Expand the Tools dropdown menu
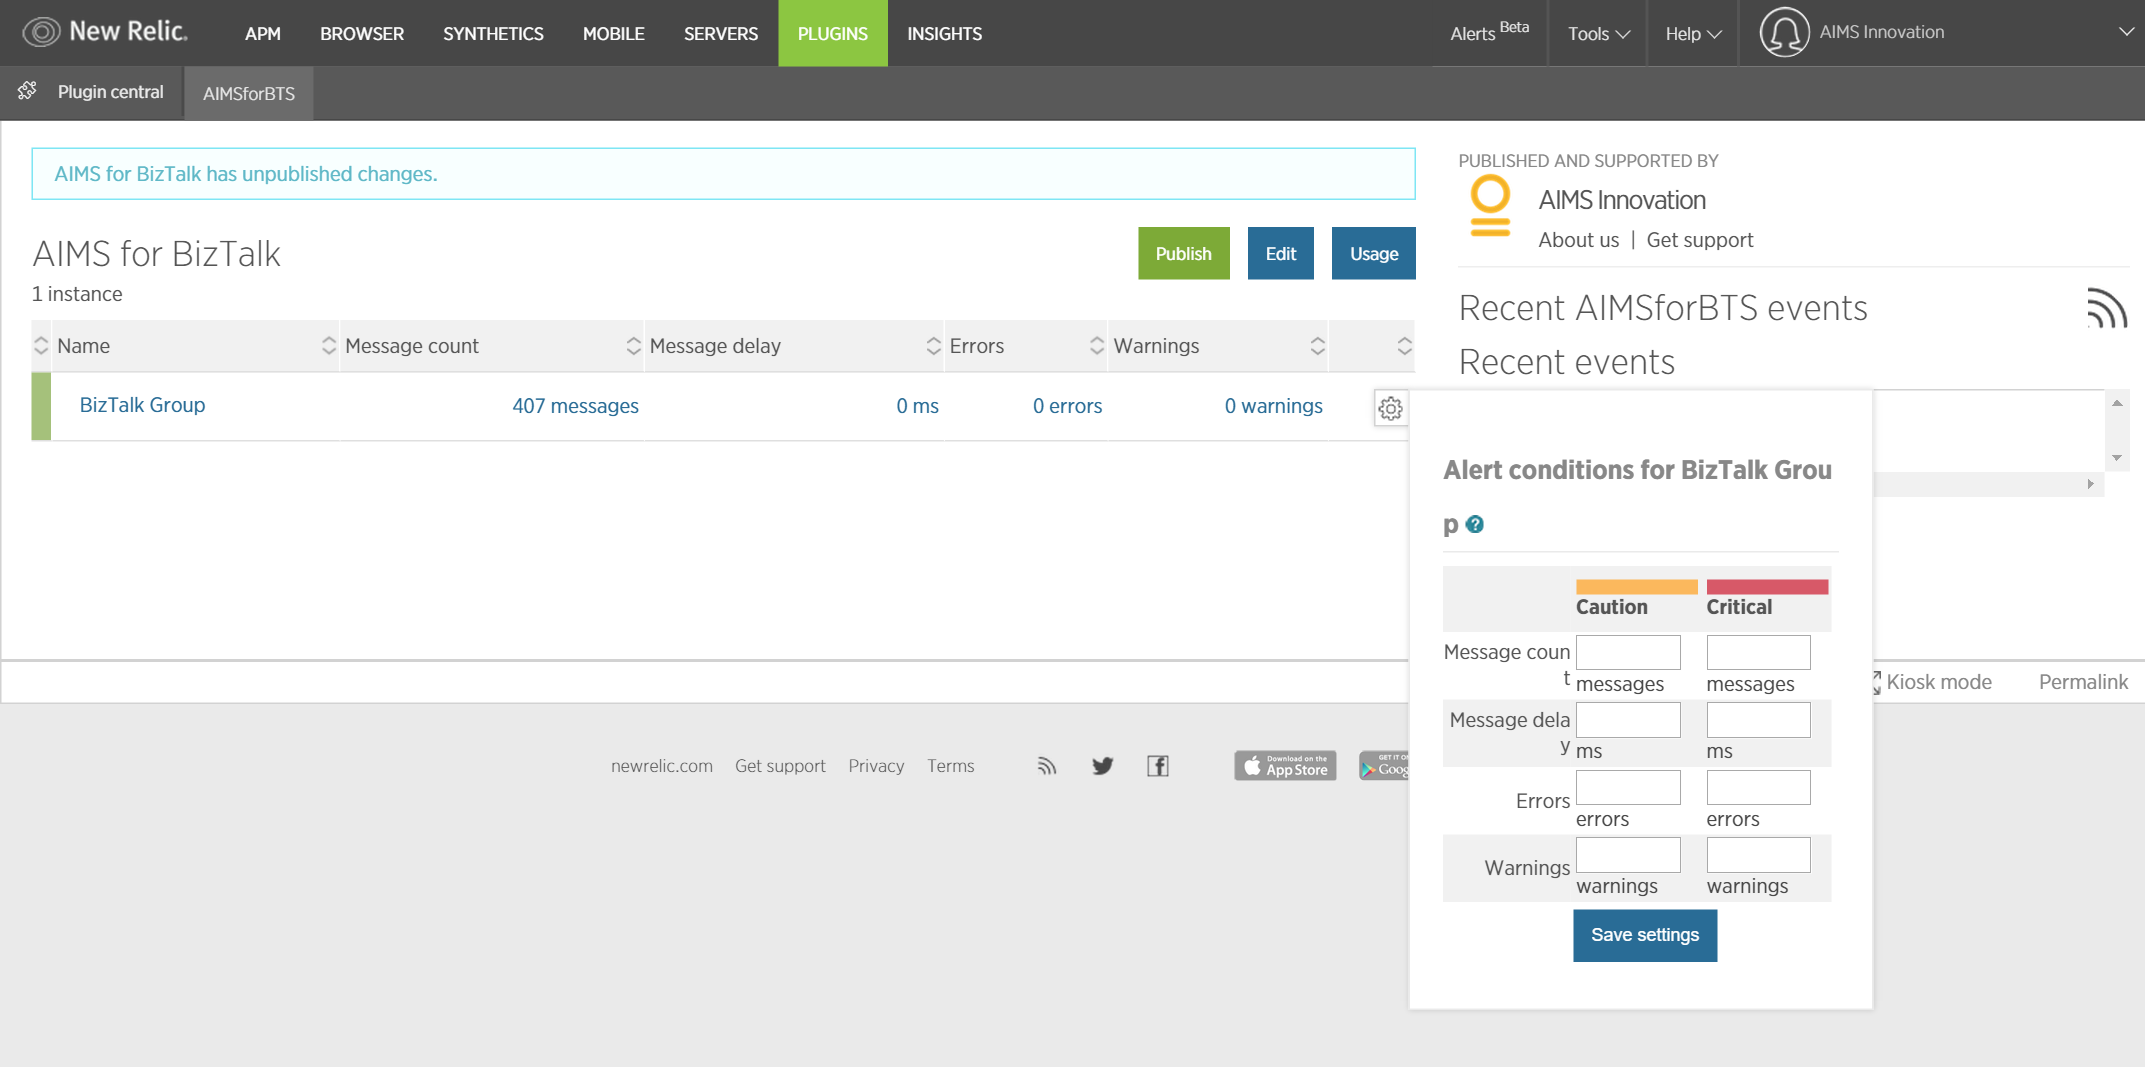This screenshot has width=2145, height=1067. (x=1598, y=33)
